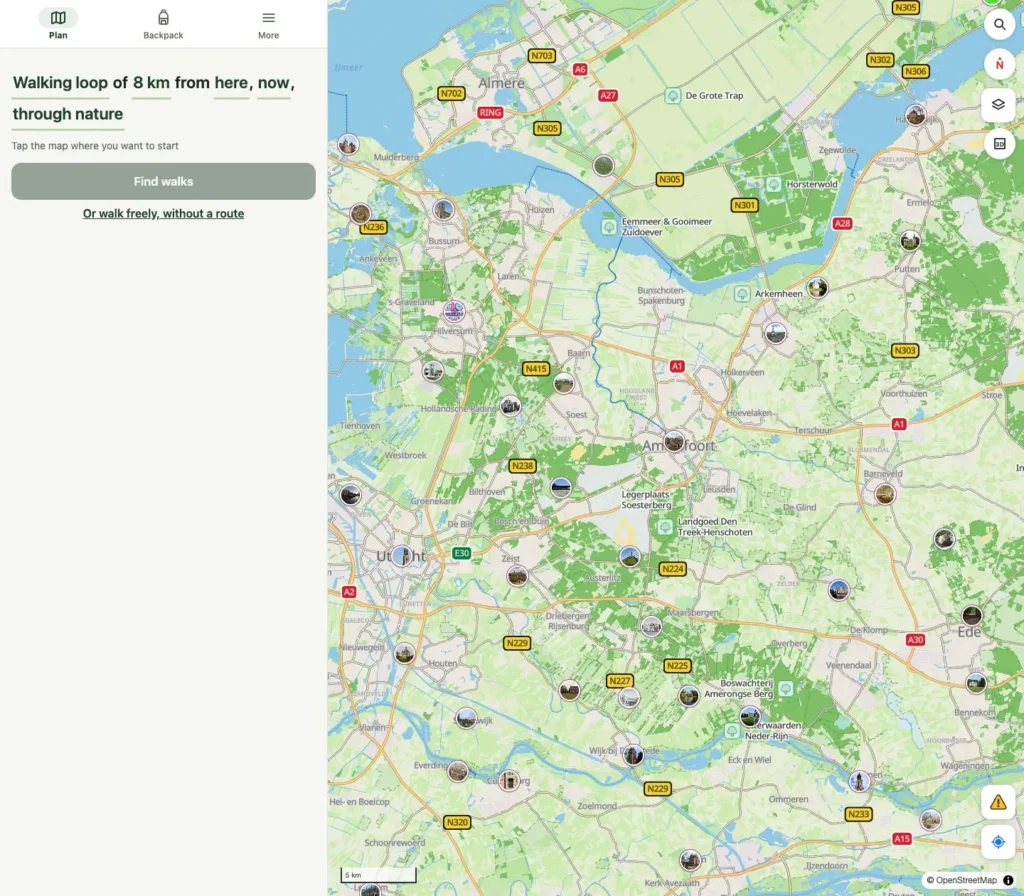This screenshot has height=896, width=1024.
Task: Change the '8 km' distance option
Action: coord(152,83)
